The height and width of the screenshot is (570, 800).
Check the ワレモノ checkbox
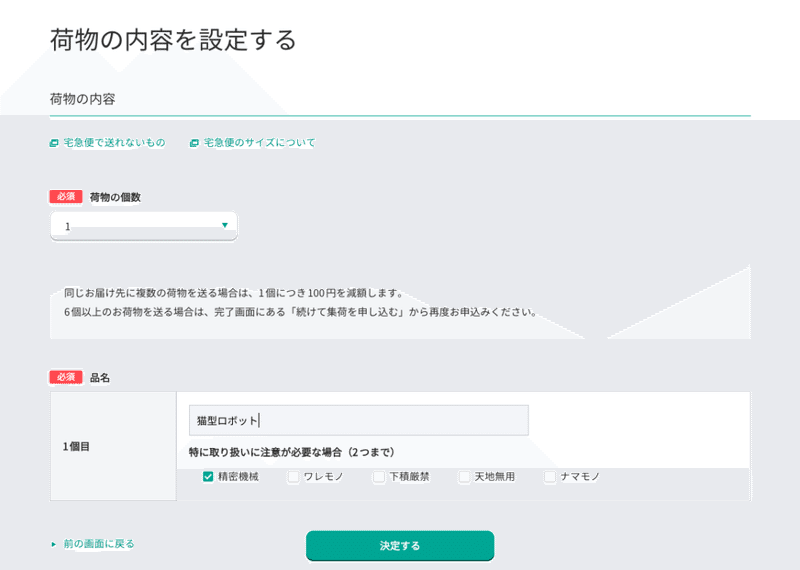point(293,477)
